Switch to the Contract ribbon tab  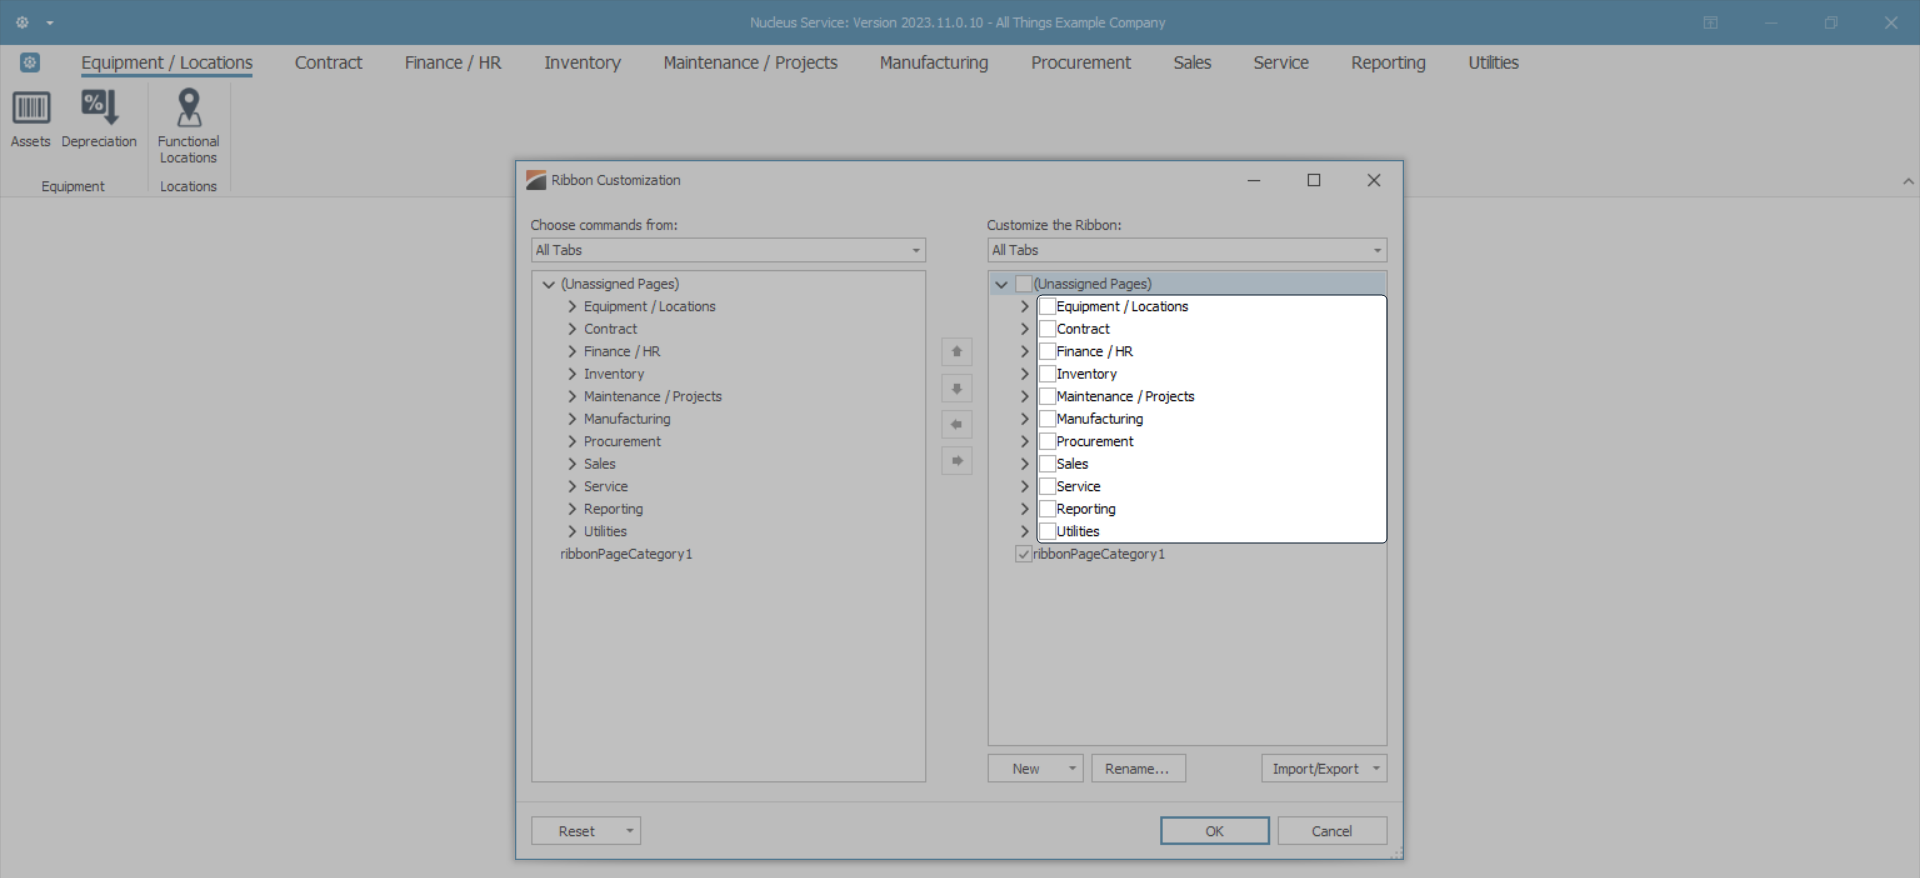click(328, 62)
